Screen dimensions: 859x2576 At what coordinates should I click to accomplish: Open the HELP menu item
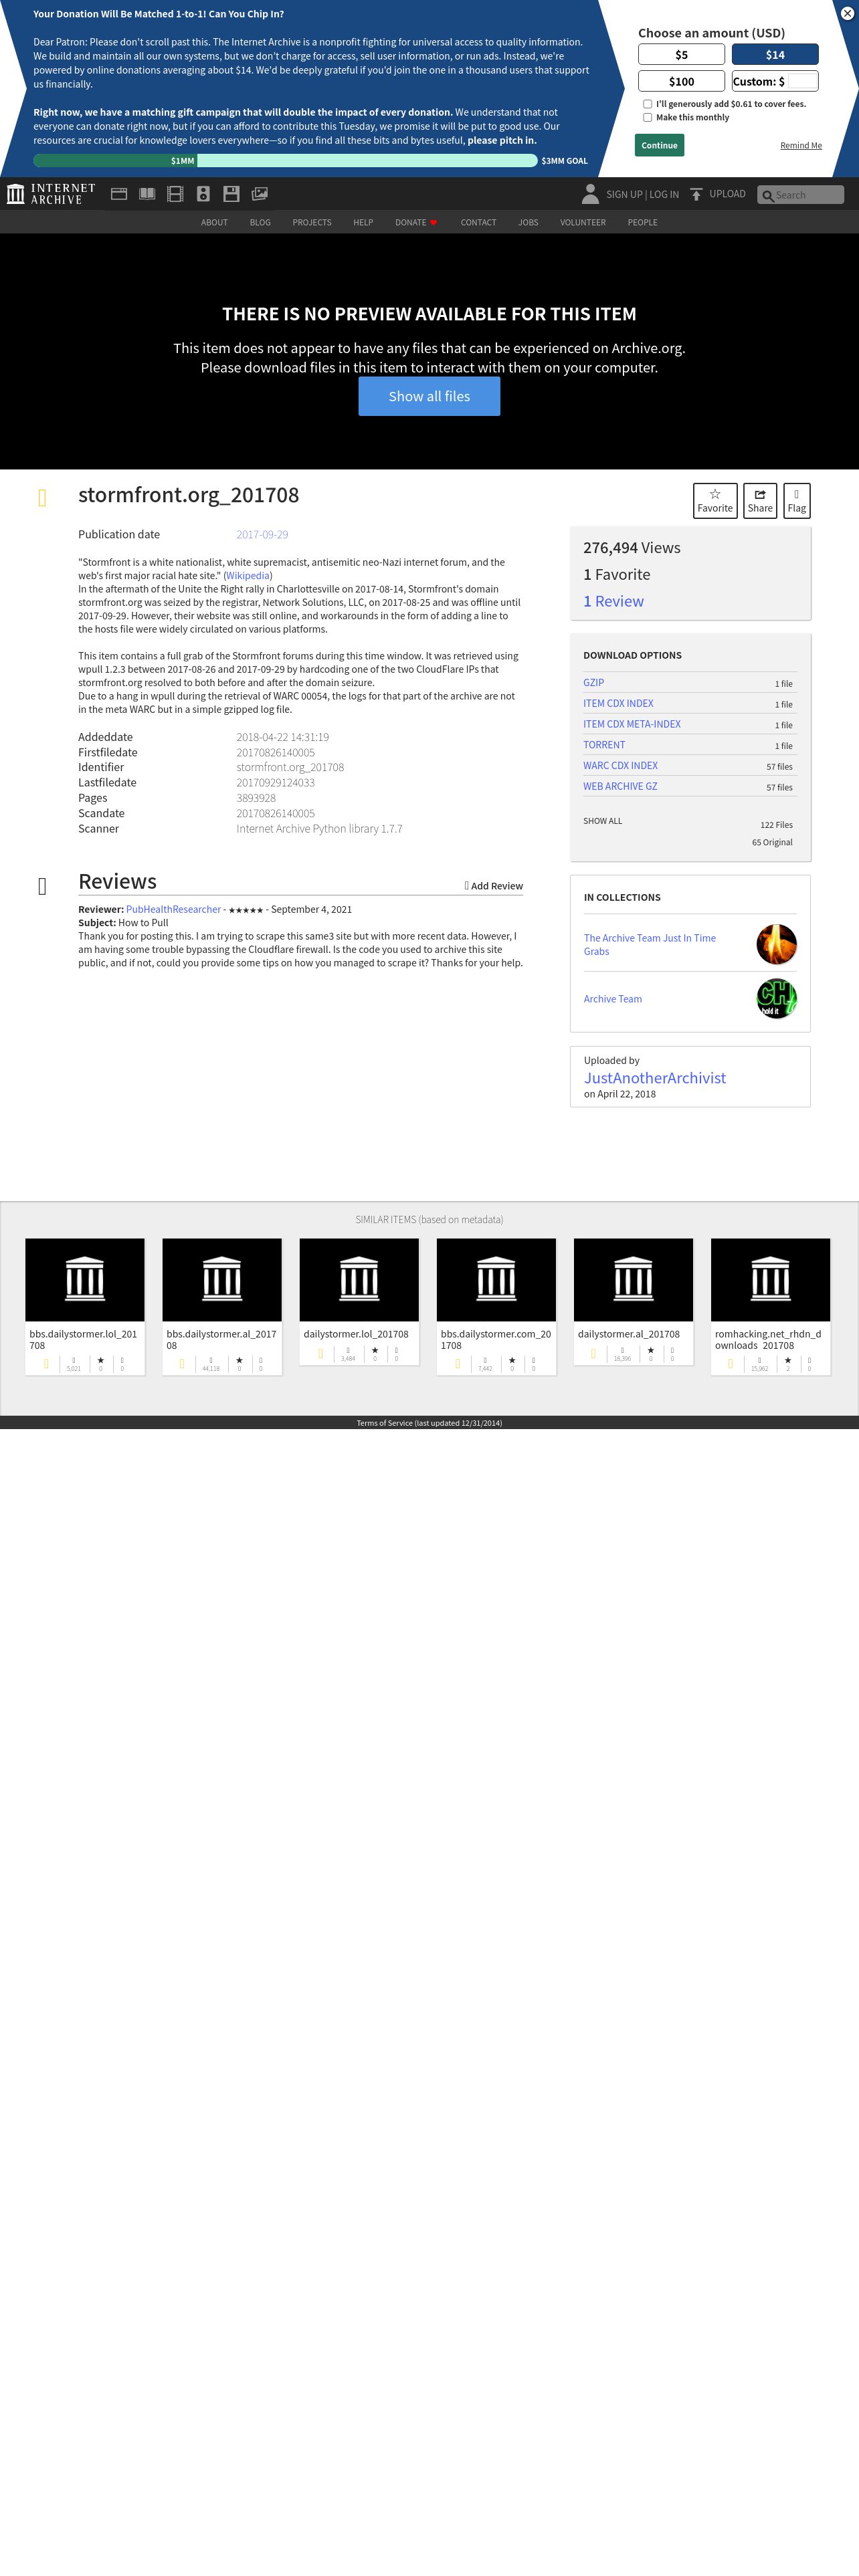(x=363, y=222)
